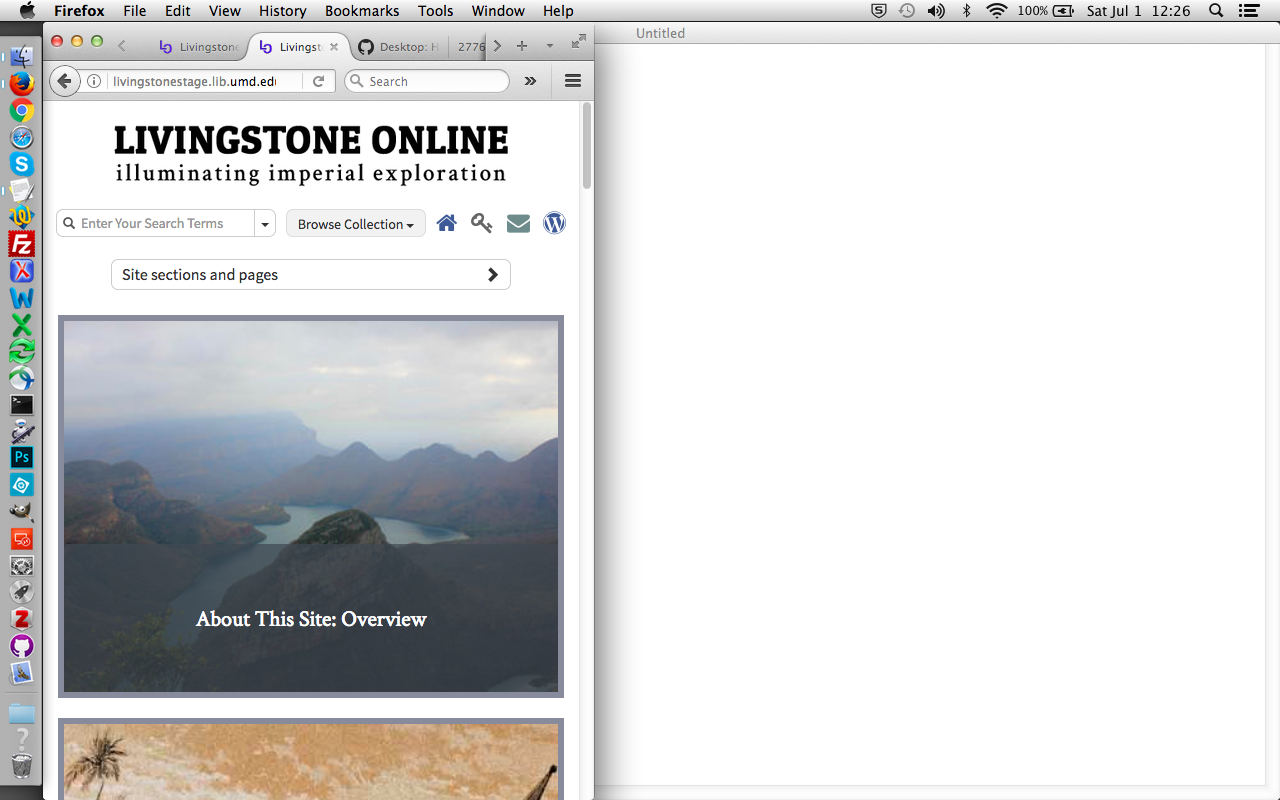Image resolution: width=1280 pixels, height=800 pixels.
Task: Open the Window menu
Action: click(x=498, y=11)
